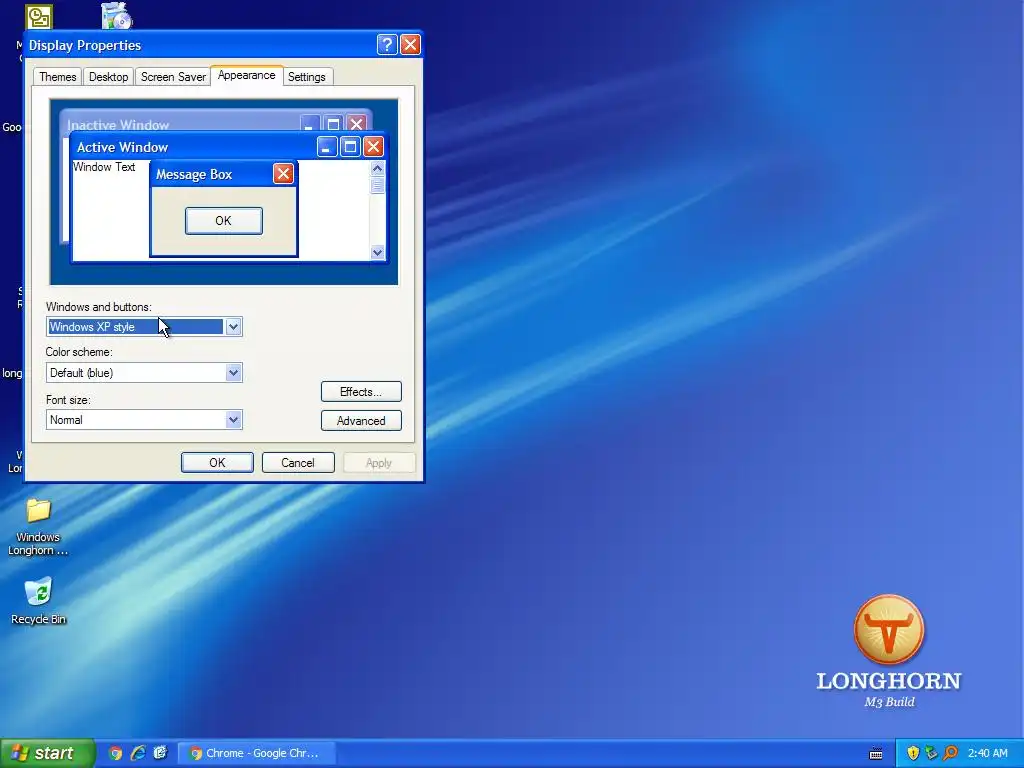This screenshot has width=1024, height=768.
Task: Open the yellow security shield tray icon
Action: point(913,753)
